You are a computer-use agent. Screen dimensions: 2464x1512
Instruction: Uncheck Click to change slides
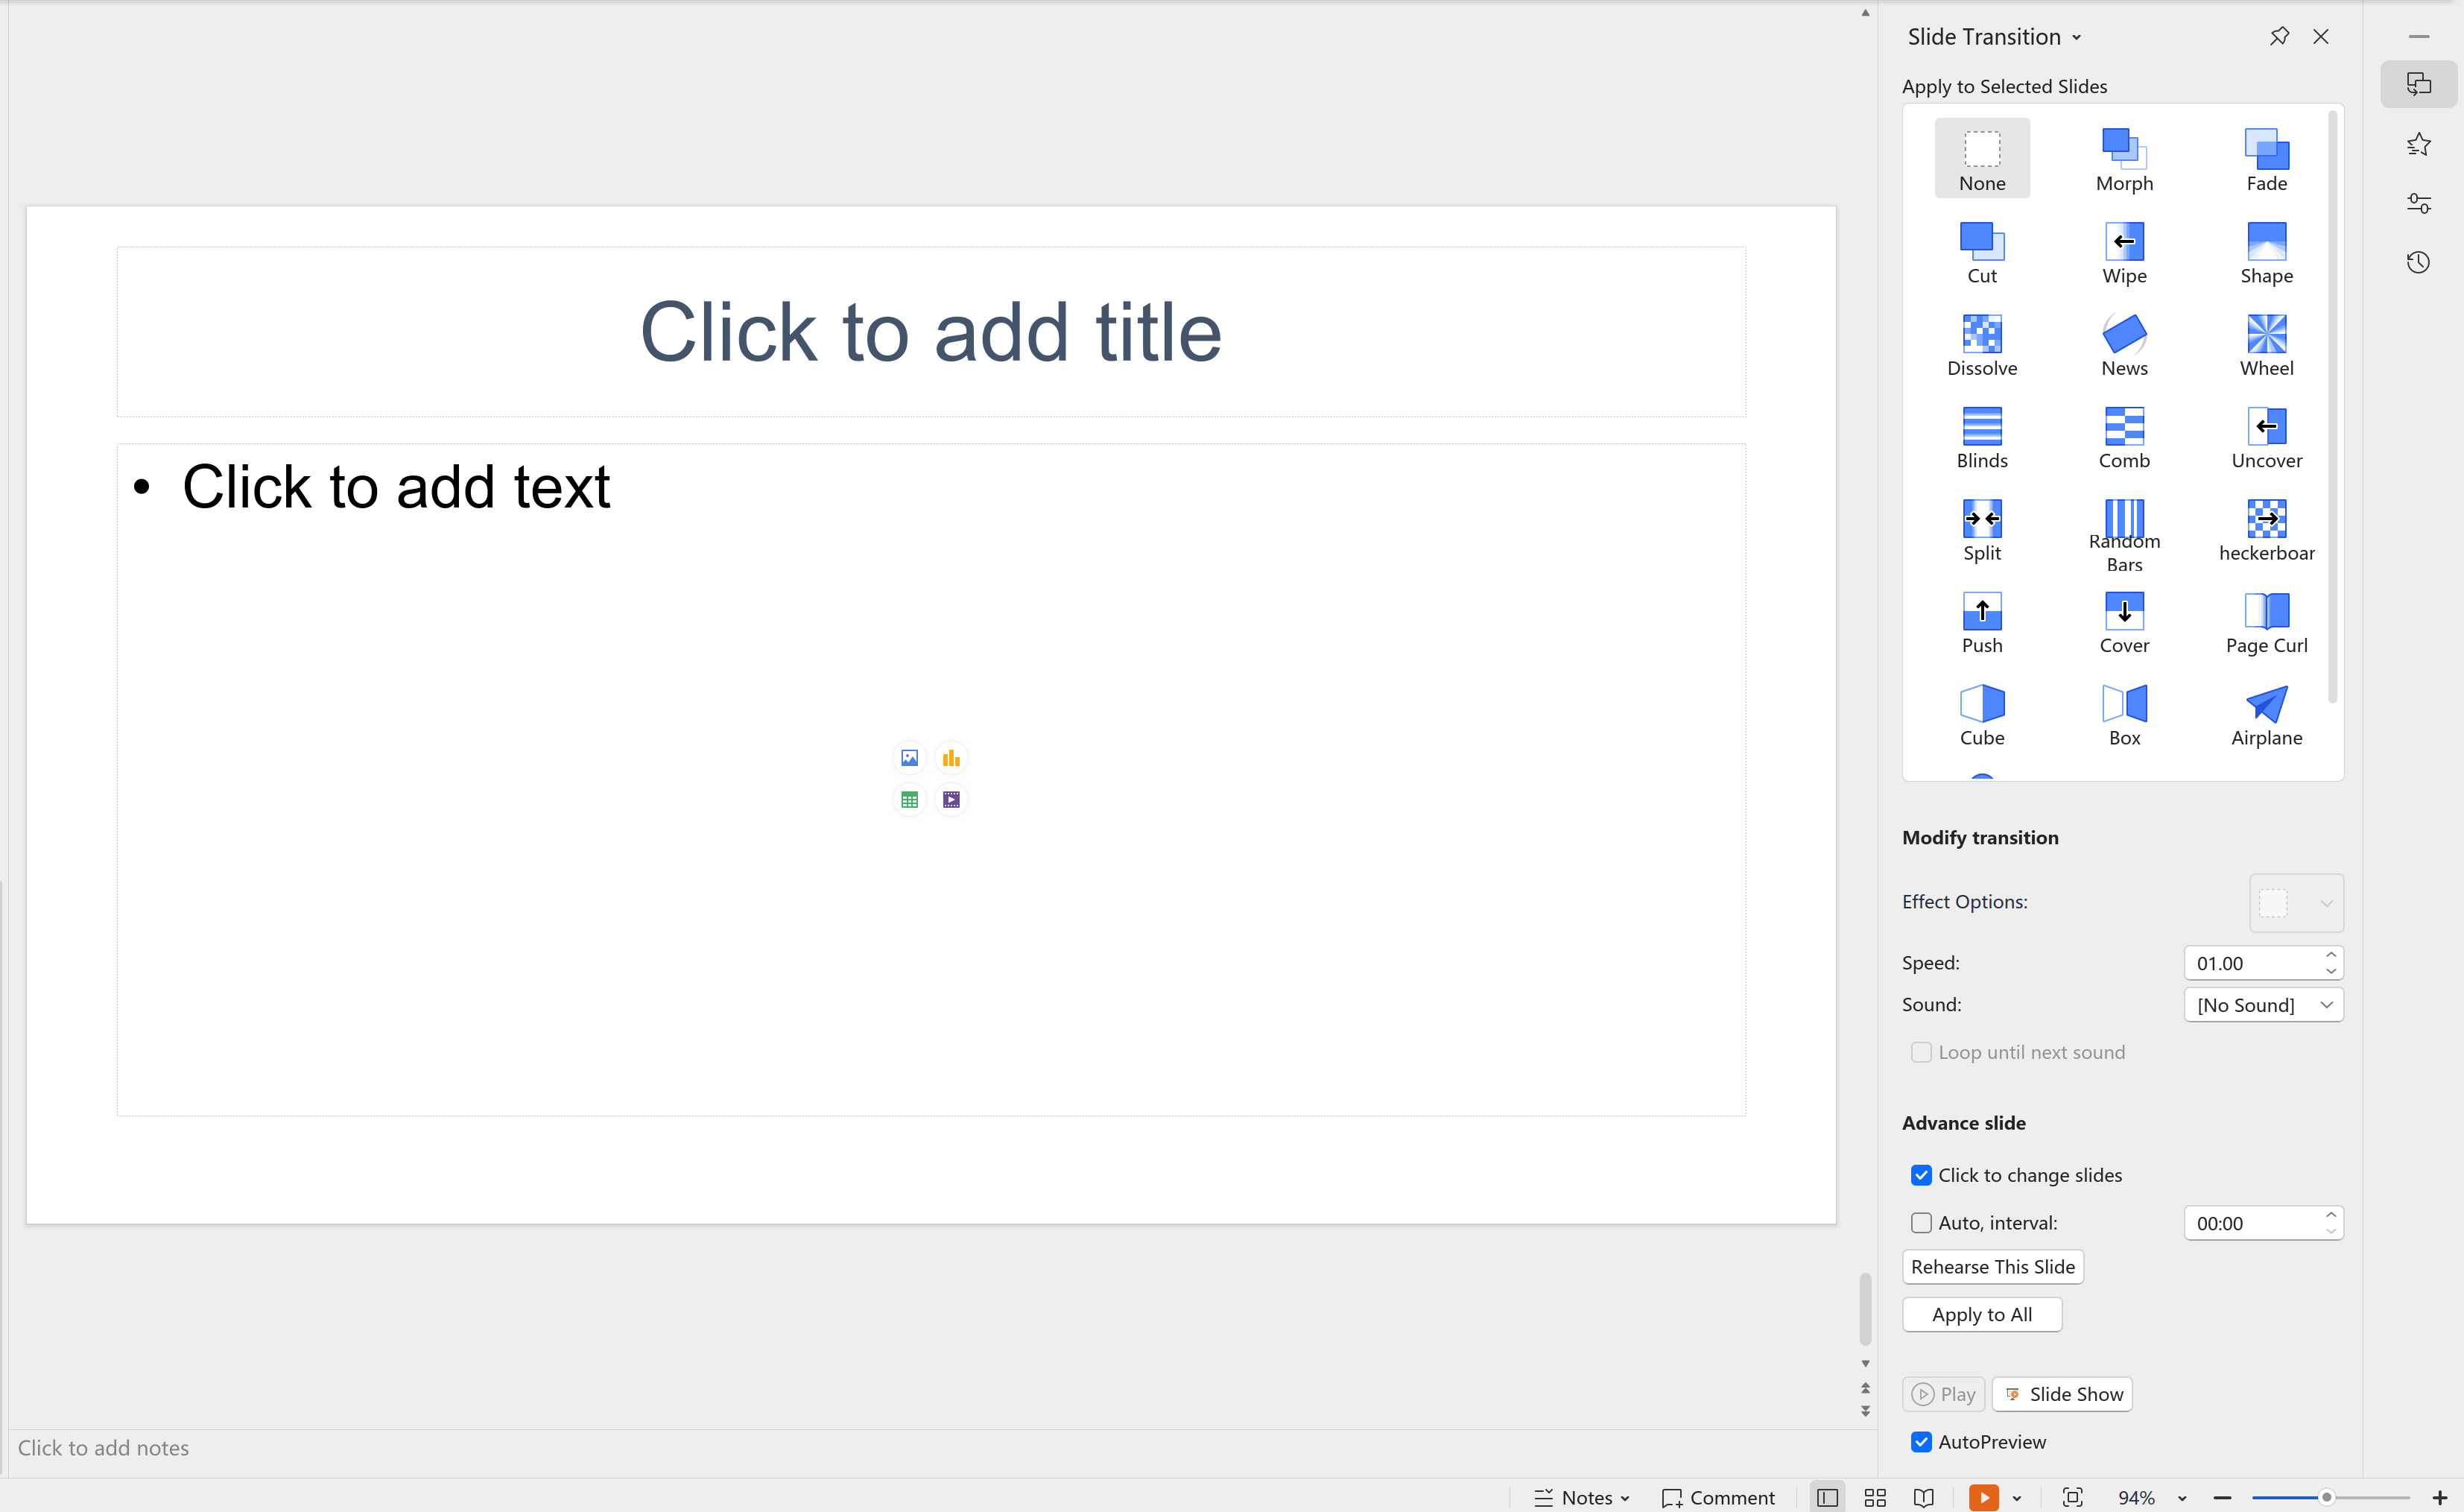1920,1175
